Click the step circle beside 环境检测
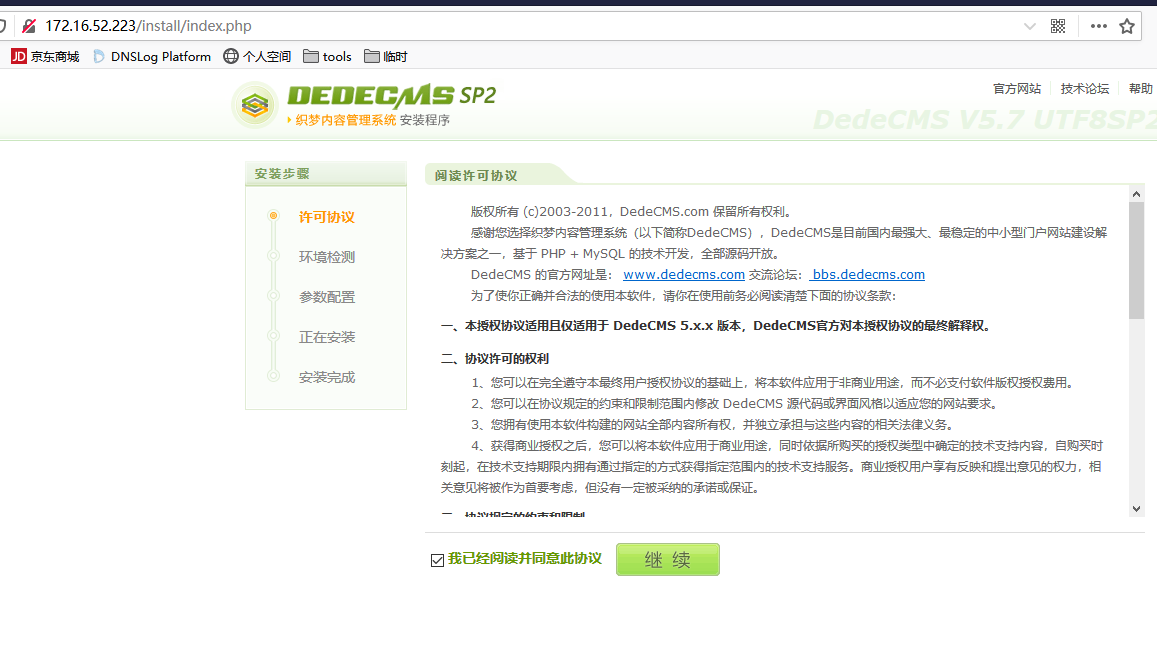The image size is (1157, 655). 273,256
